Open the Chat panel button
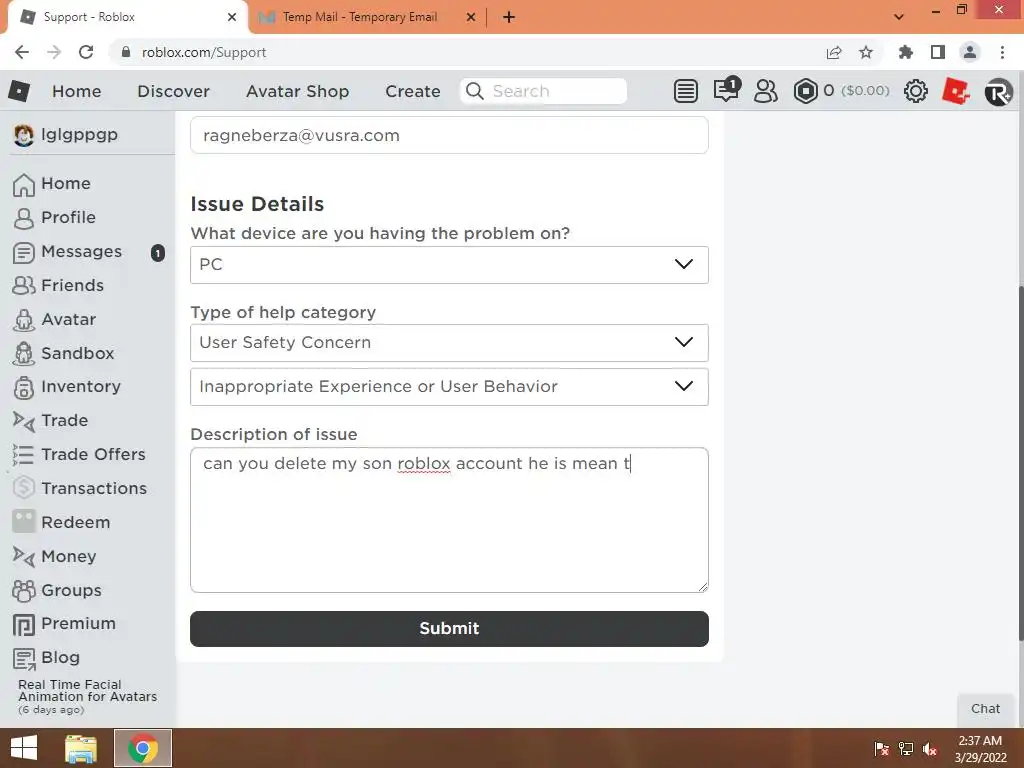This screenshot has height=768, width=1024. [985, 709]
